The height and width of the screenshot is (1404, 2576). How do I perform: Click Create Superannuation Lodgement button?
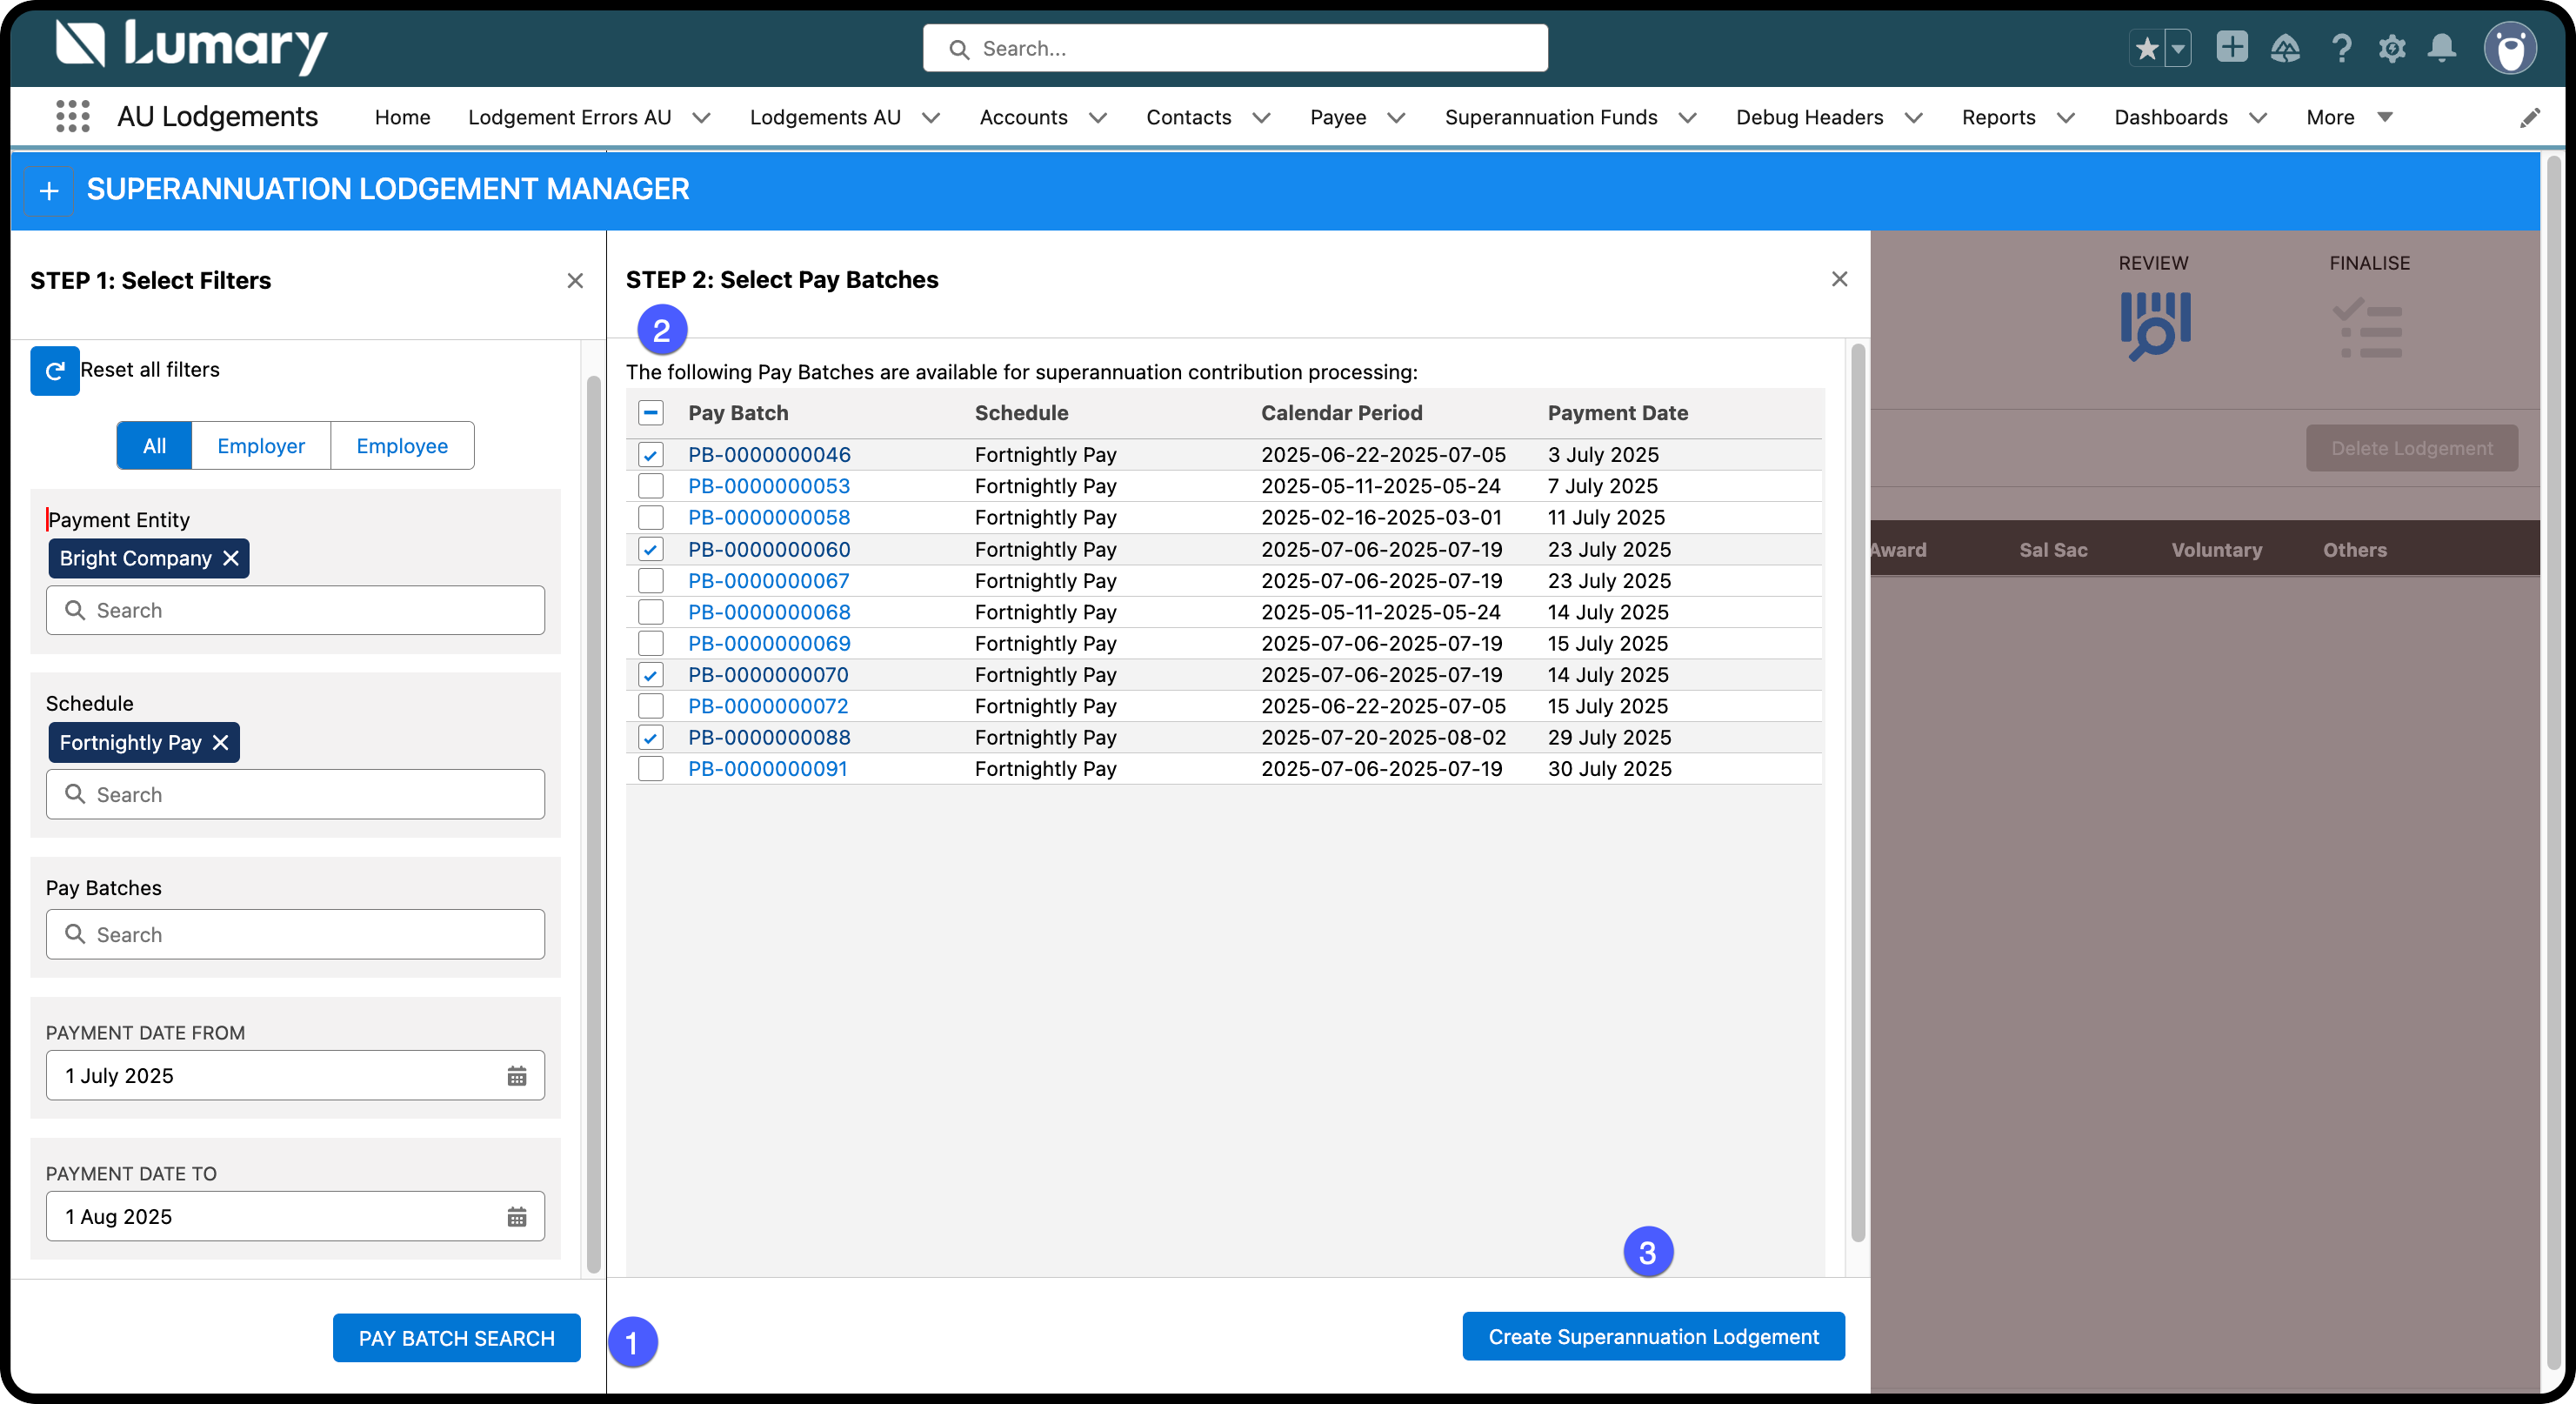click(x=1653, y=1337)
